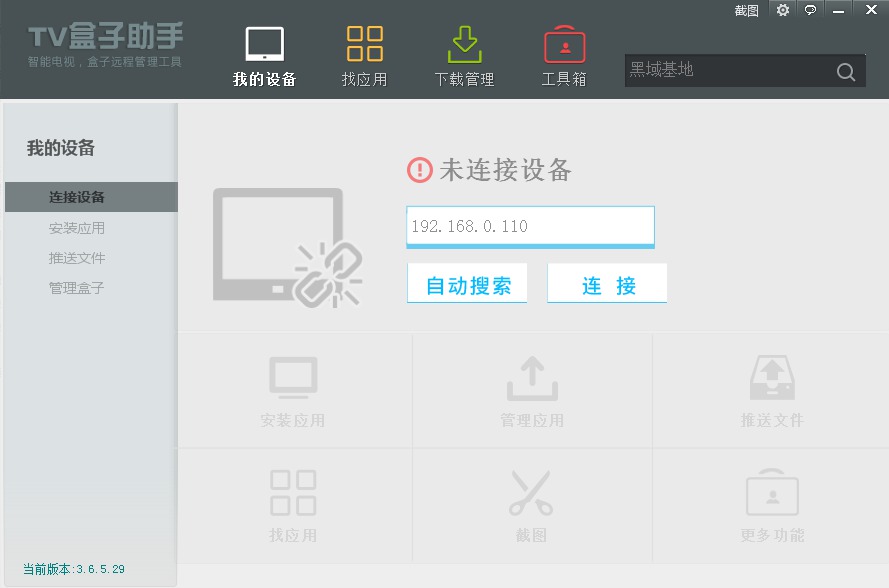Click the 推送文件 tray icon tile
The height and width of the screenshot is (588, 889).
[x=772, y=391]
